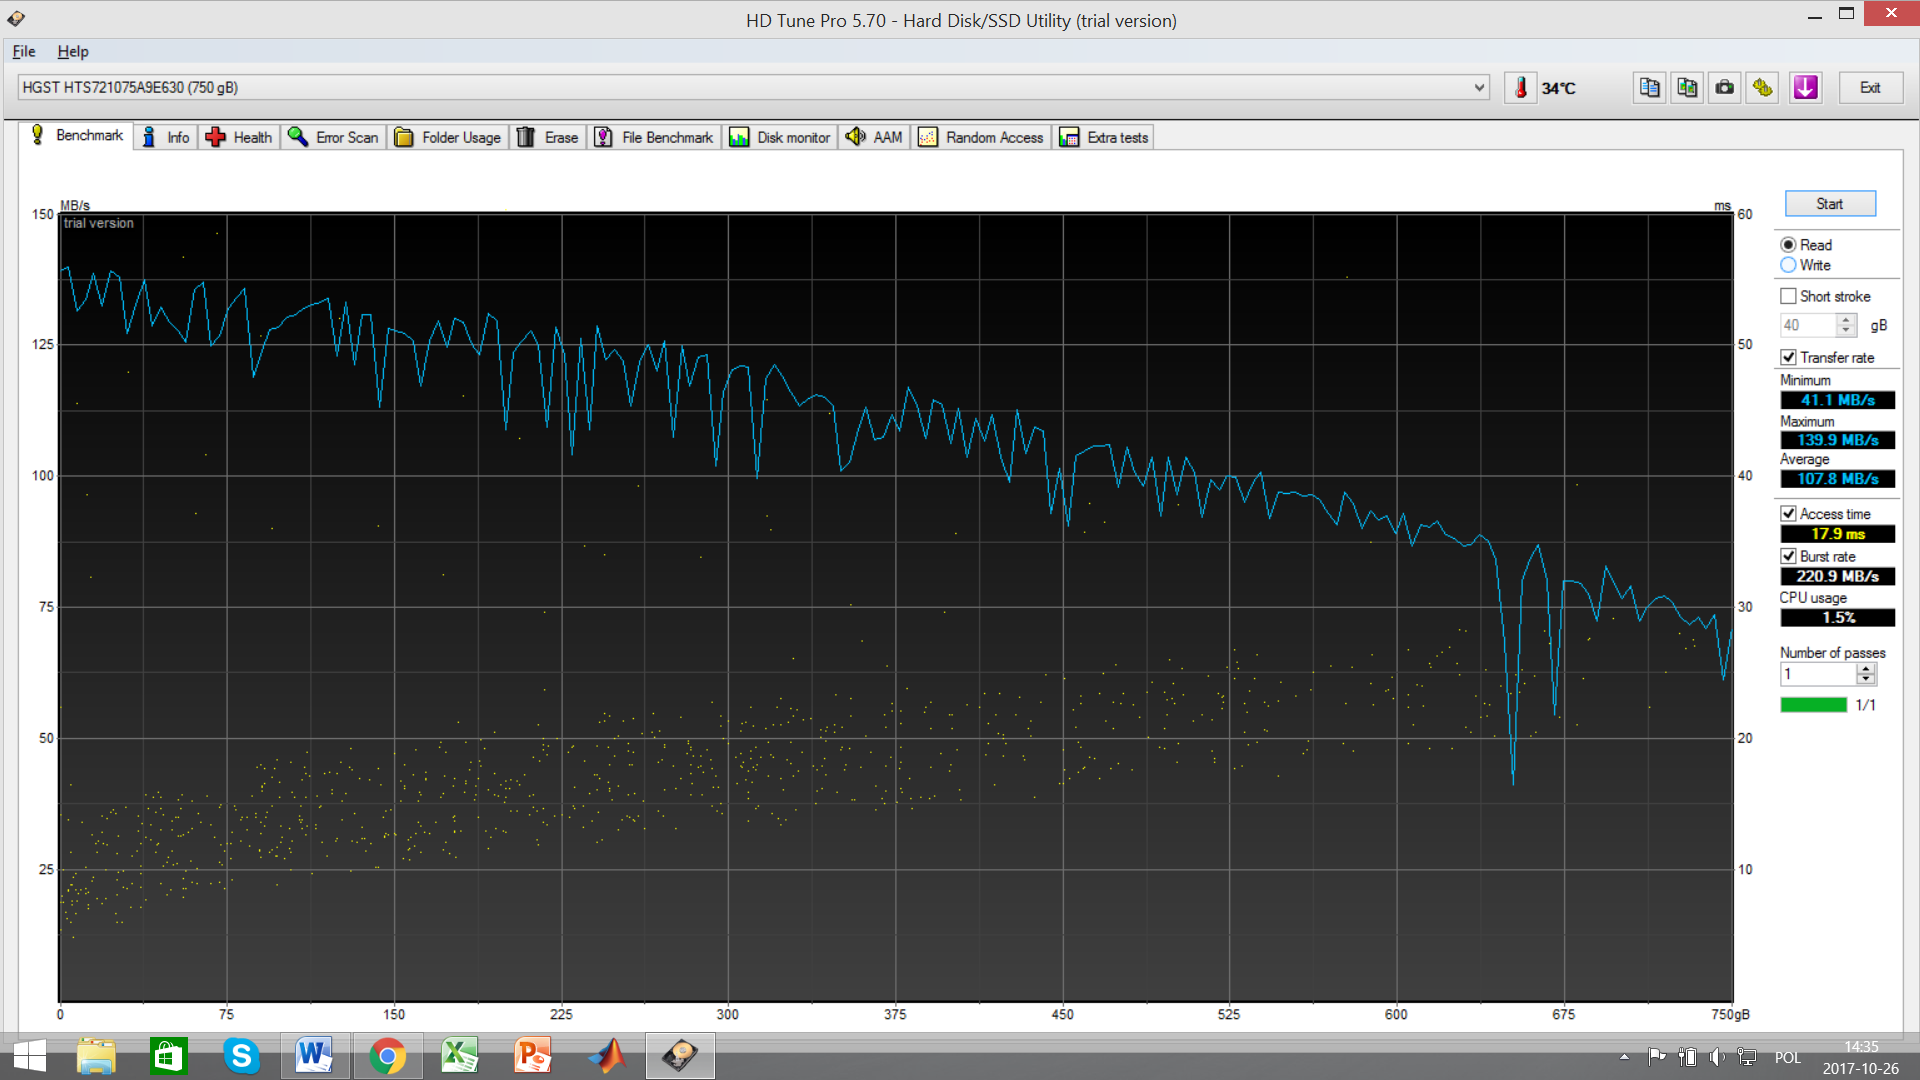The height and width of the screenshot is (1080, 1920).
Task: Open Excel from the taskbar
Action: 460,1056
